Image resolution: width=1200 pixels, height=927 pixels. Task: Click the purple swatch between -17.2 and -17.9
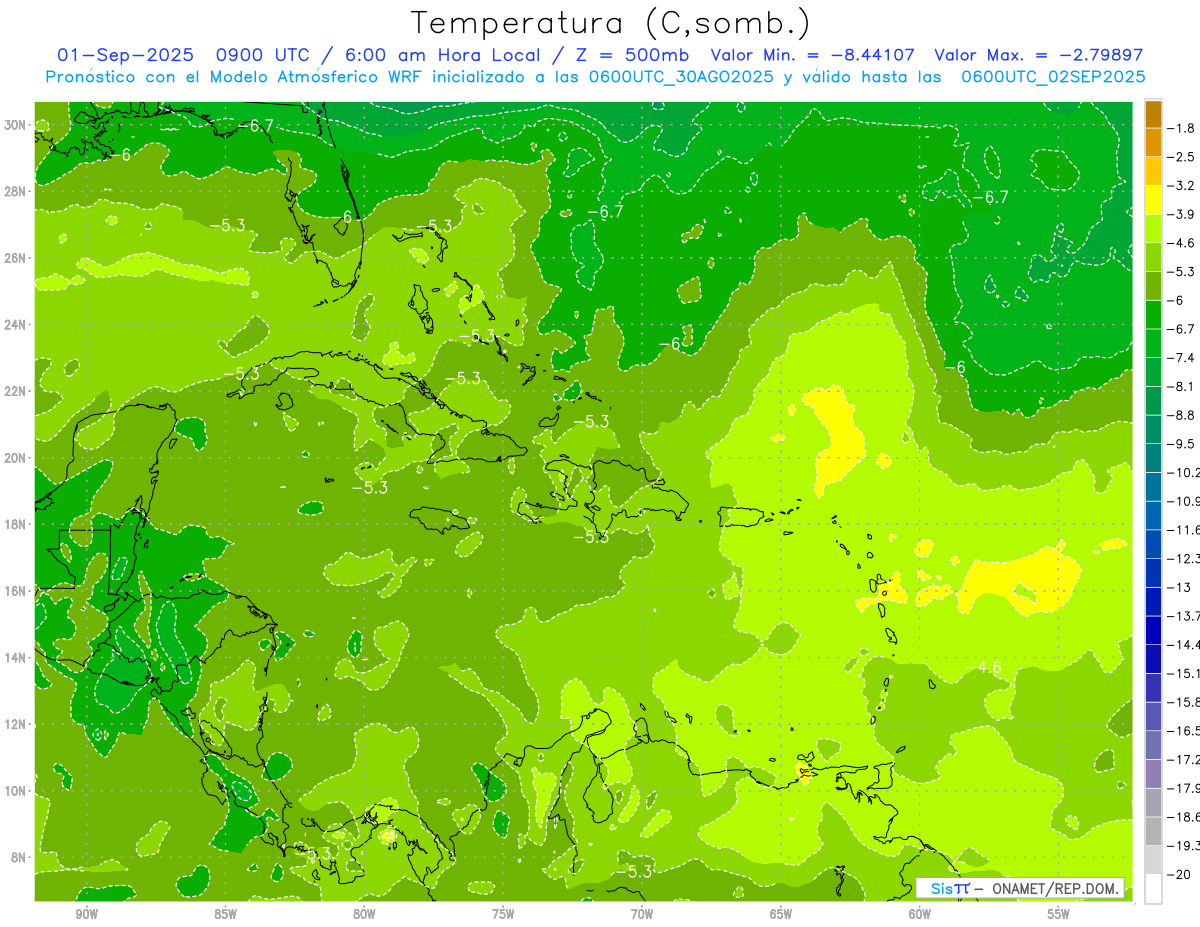click(x=1153, y=773)
